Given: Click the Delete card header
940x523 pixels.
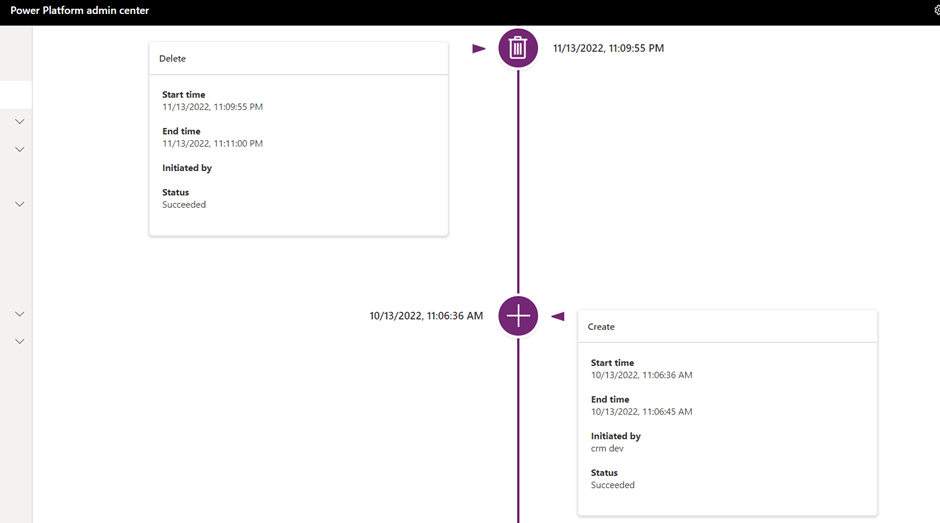Looking at the screenshot, I should coord(173,59).
